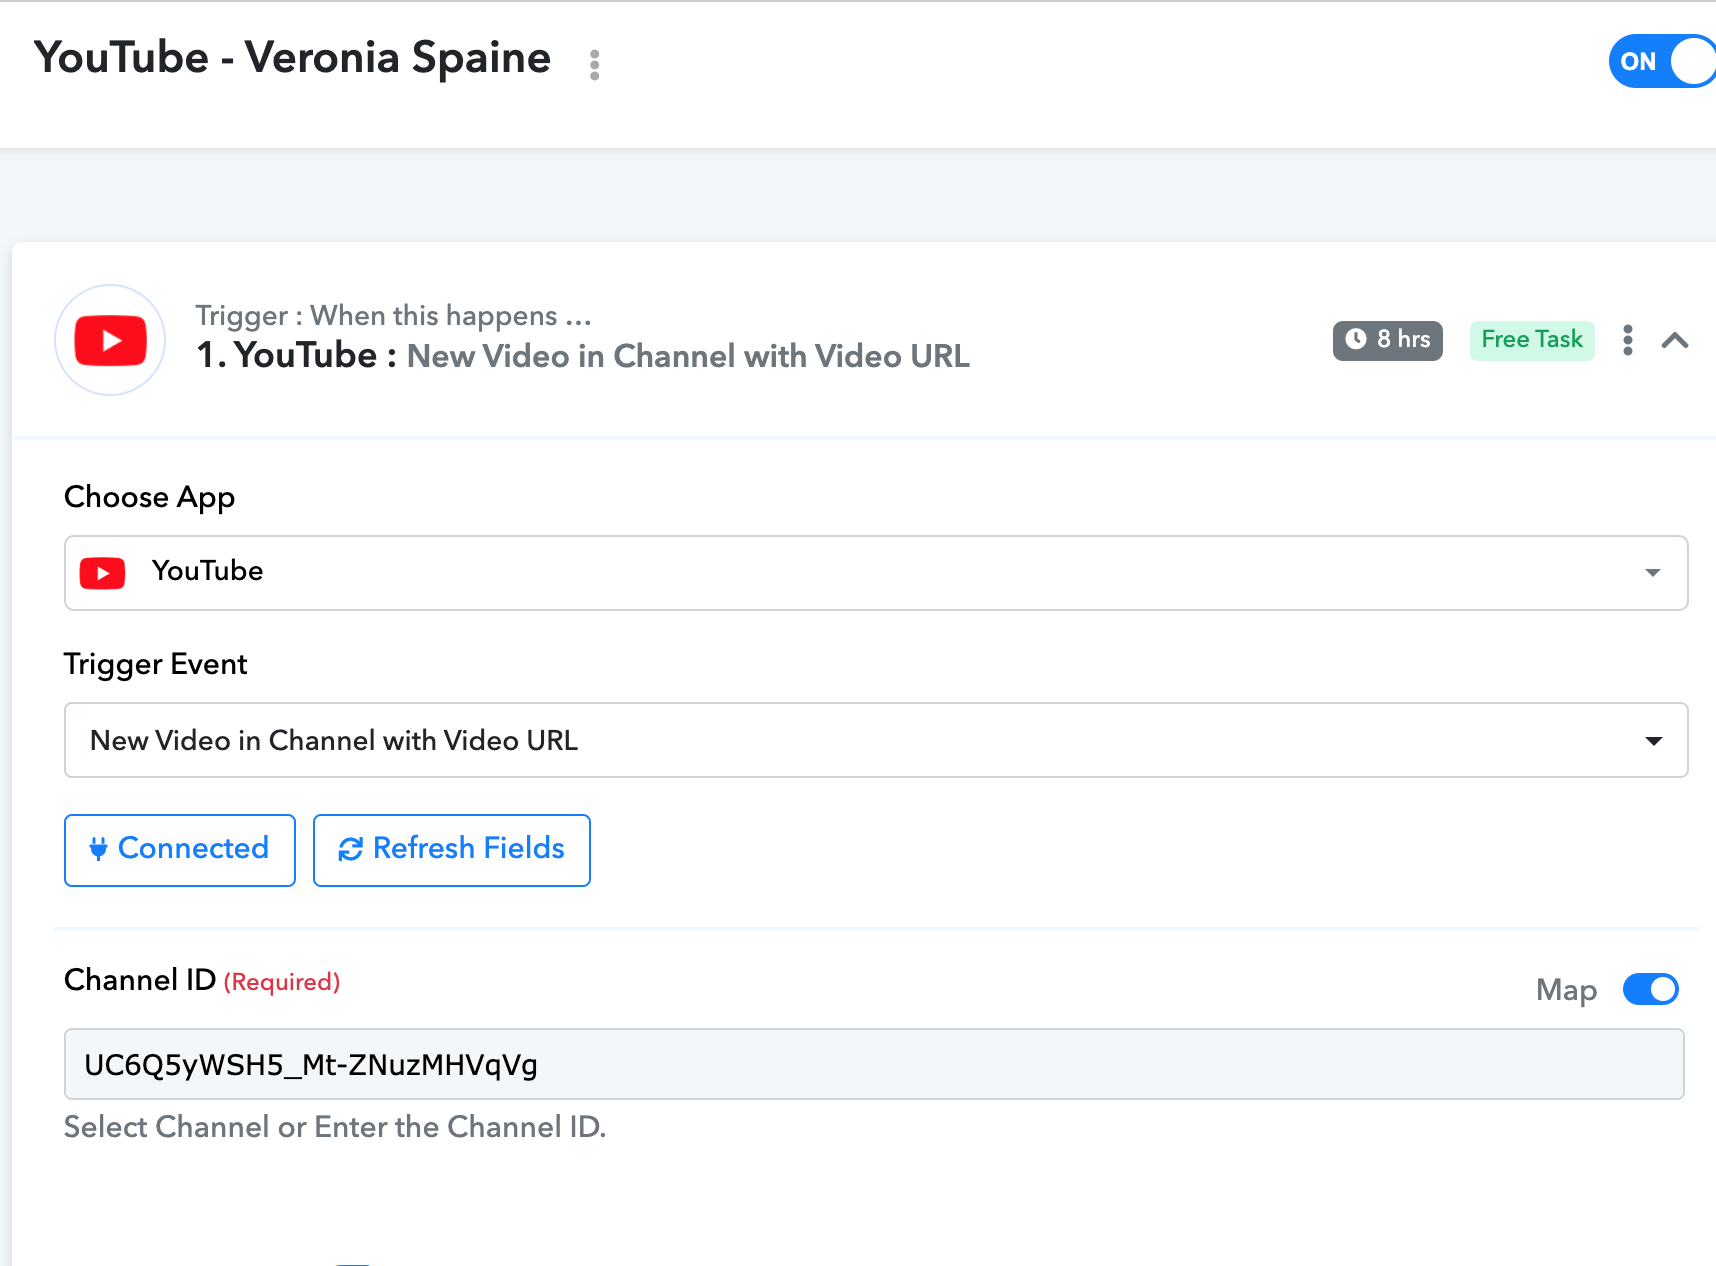Click the large YouTube trigger logo icon
1716x1266 pixels.
[x=110, y=340]
